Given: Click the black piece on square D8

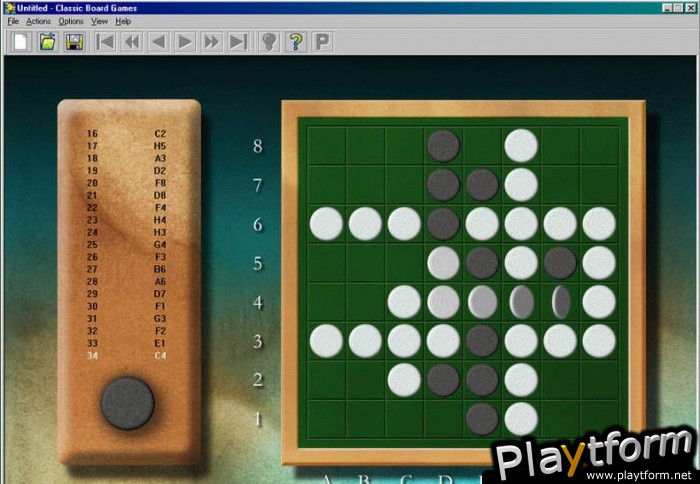Looking at the screenshot, I should tap(443, 146).
